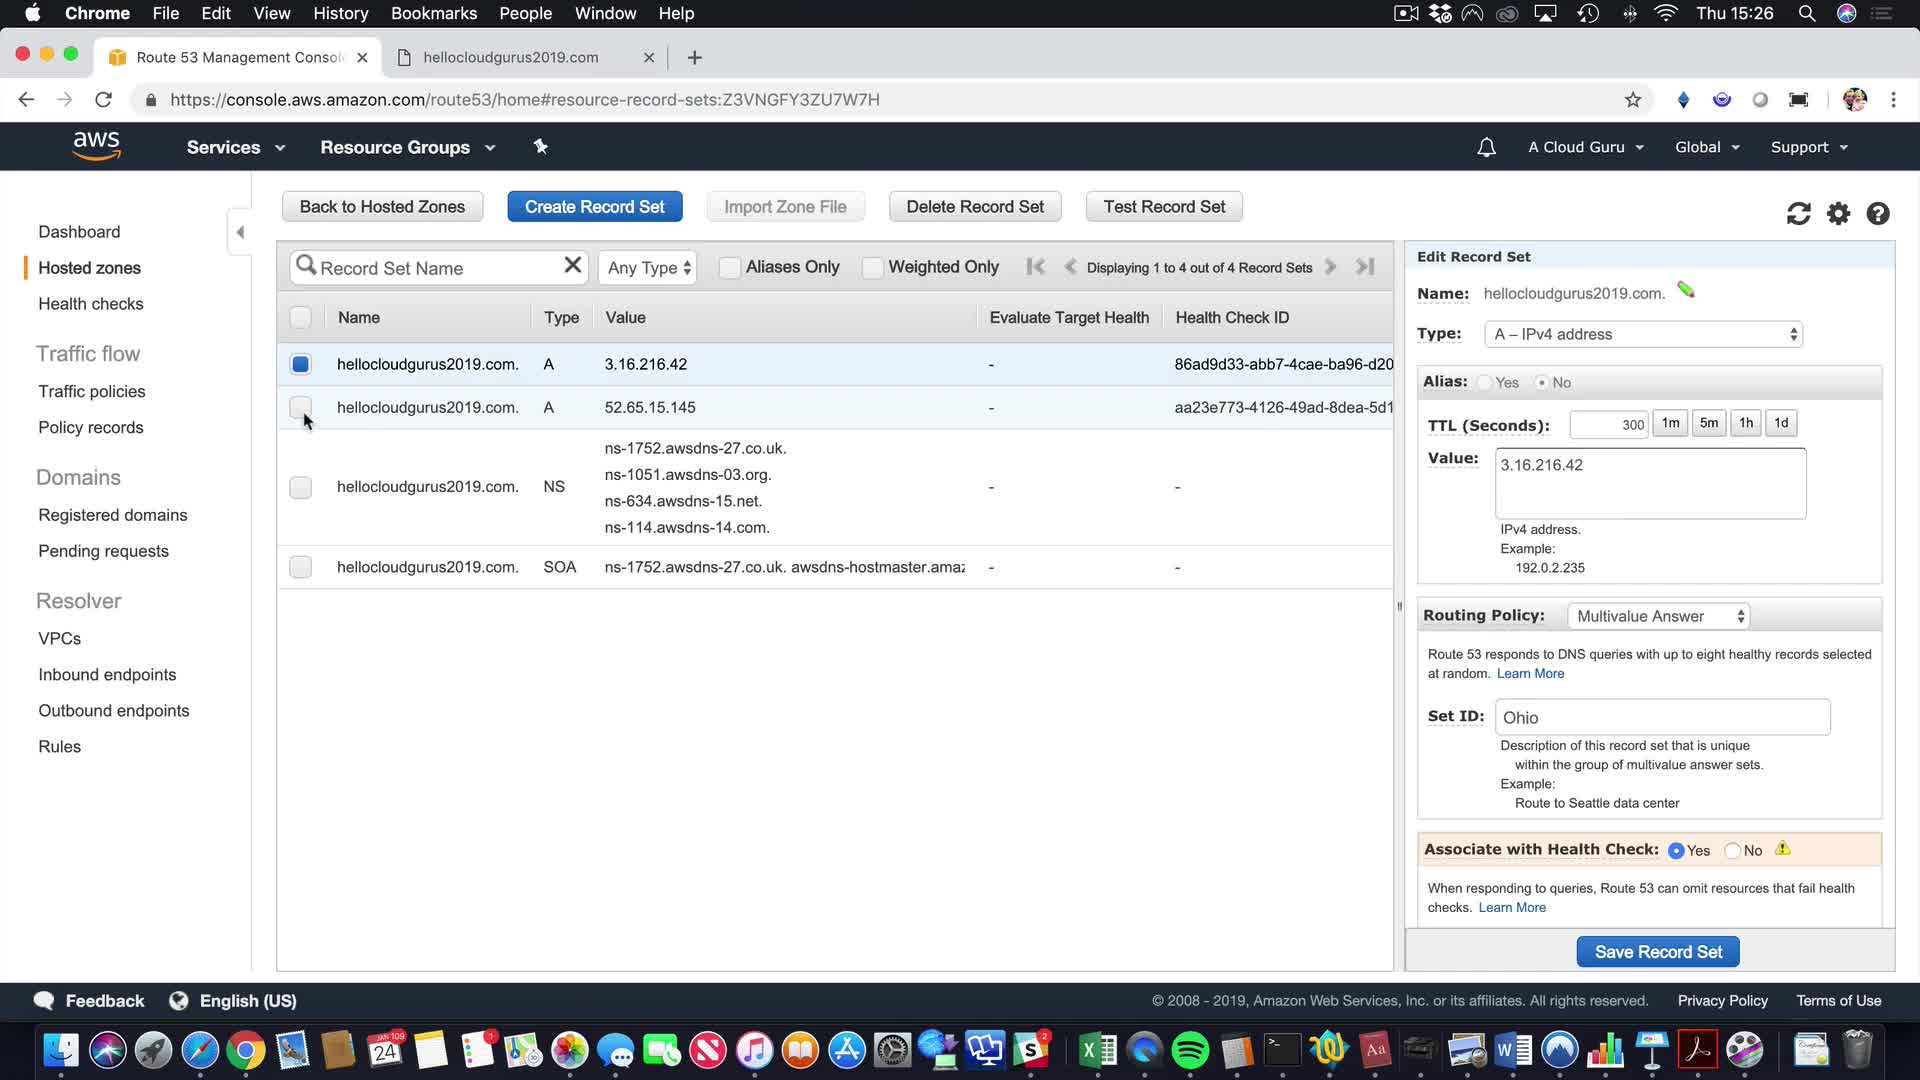Open the settings gear icon
Image resolution: width=1920 pixels, height=1080 pixels.
point(1838,214)
